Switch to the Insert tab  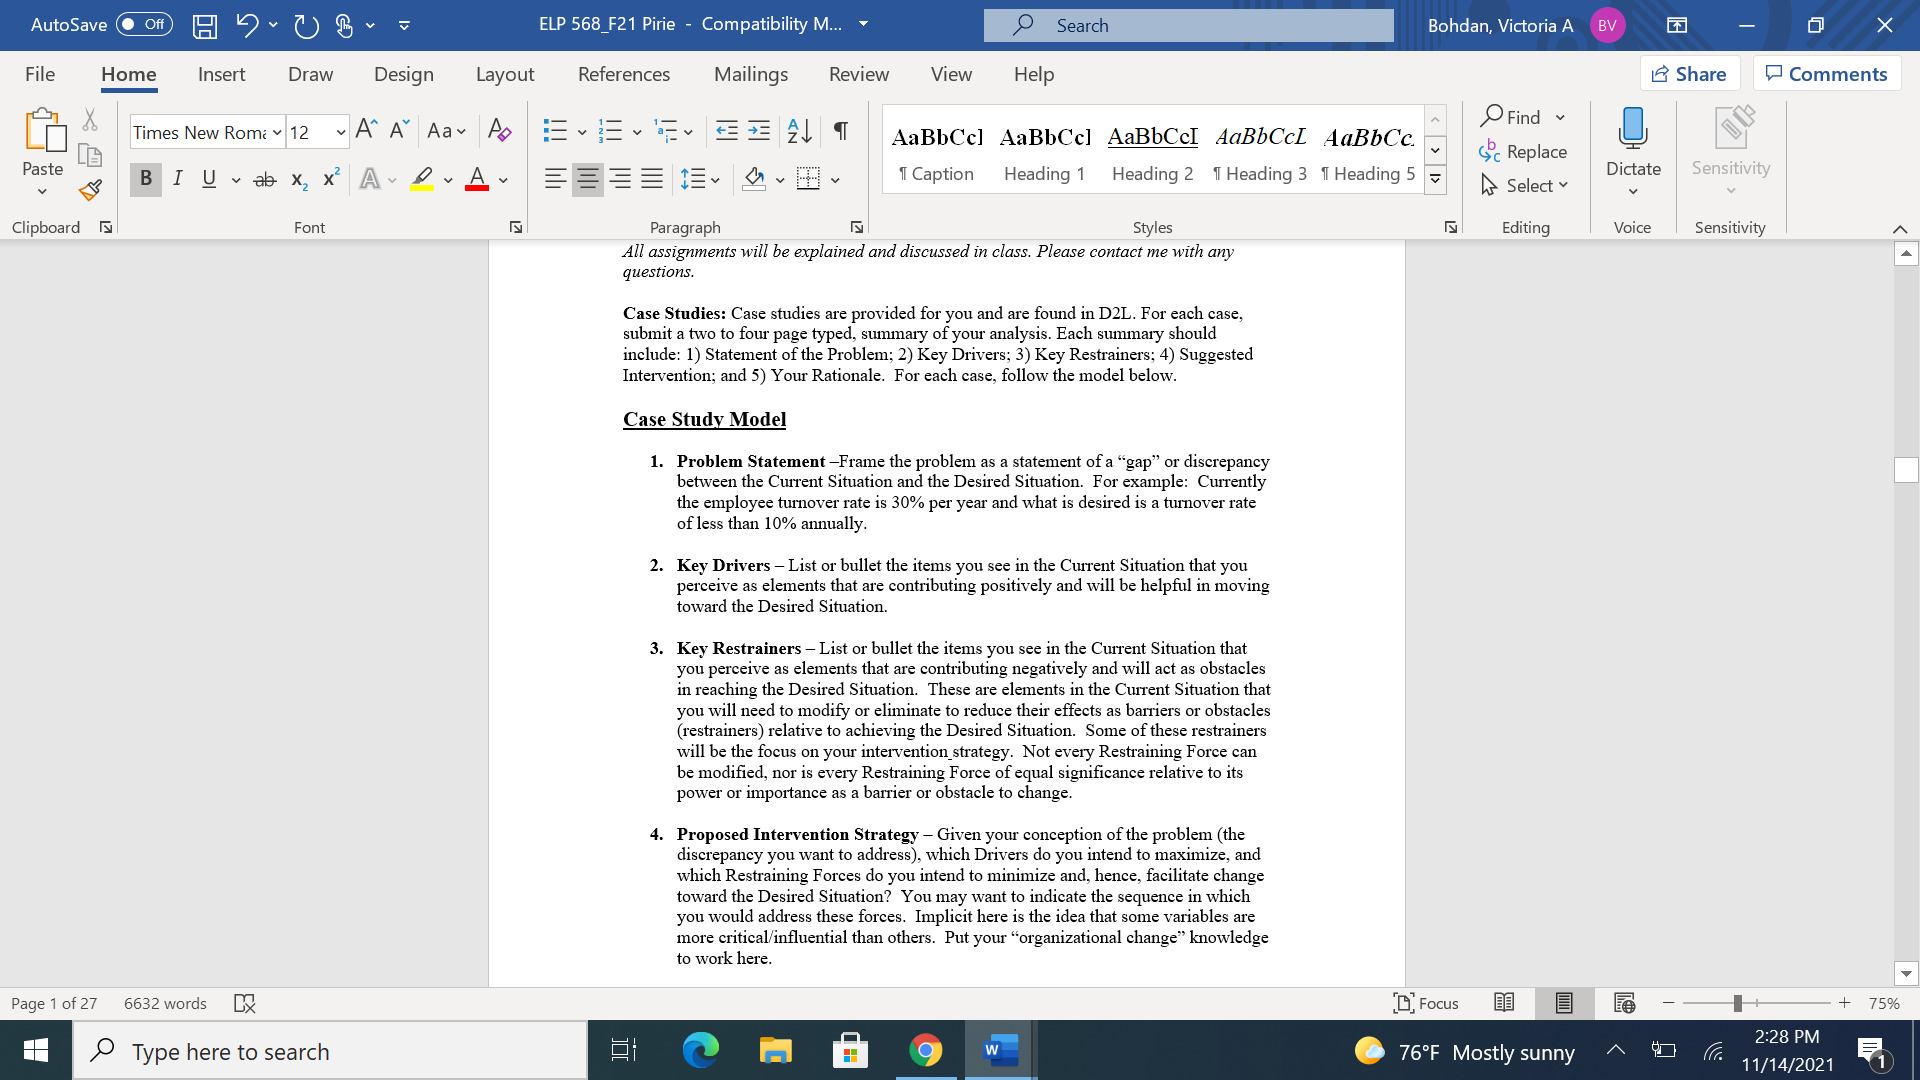point(221,74)
